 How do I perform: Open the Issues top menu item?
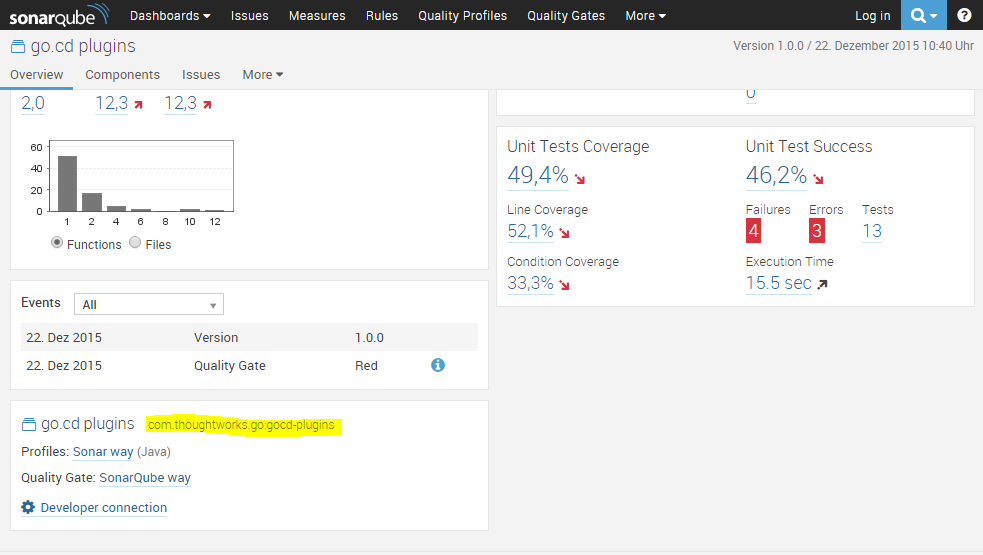[250, 16]
